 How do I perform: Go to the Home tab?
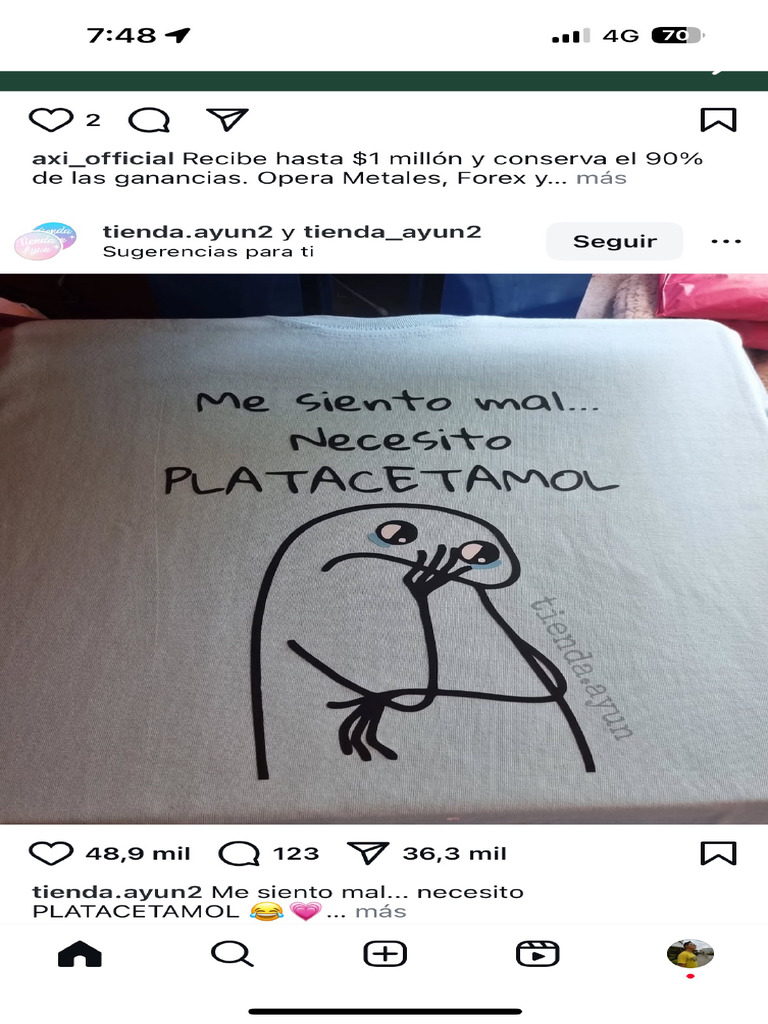pyautogui.click(x=80, y=954)
